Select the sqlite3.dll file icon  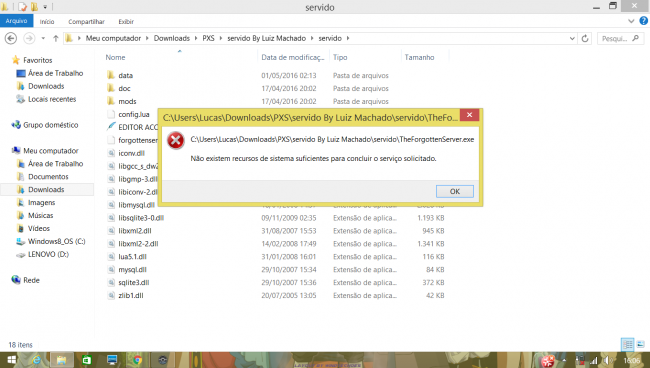click(111, 282)
